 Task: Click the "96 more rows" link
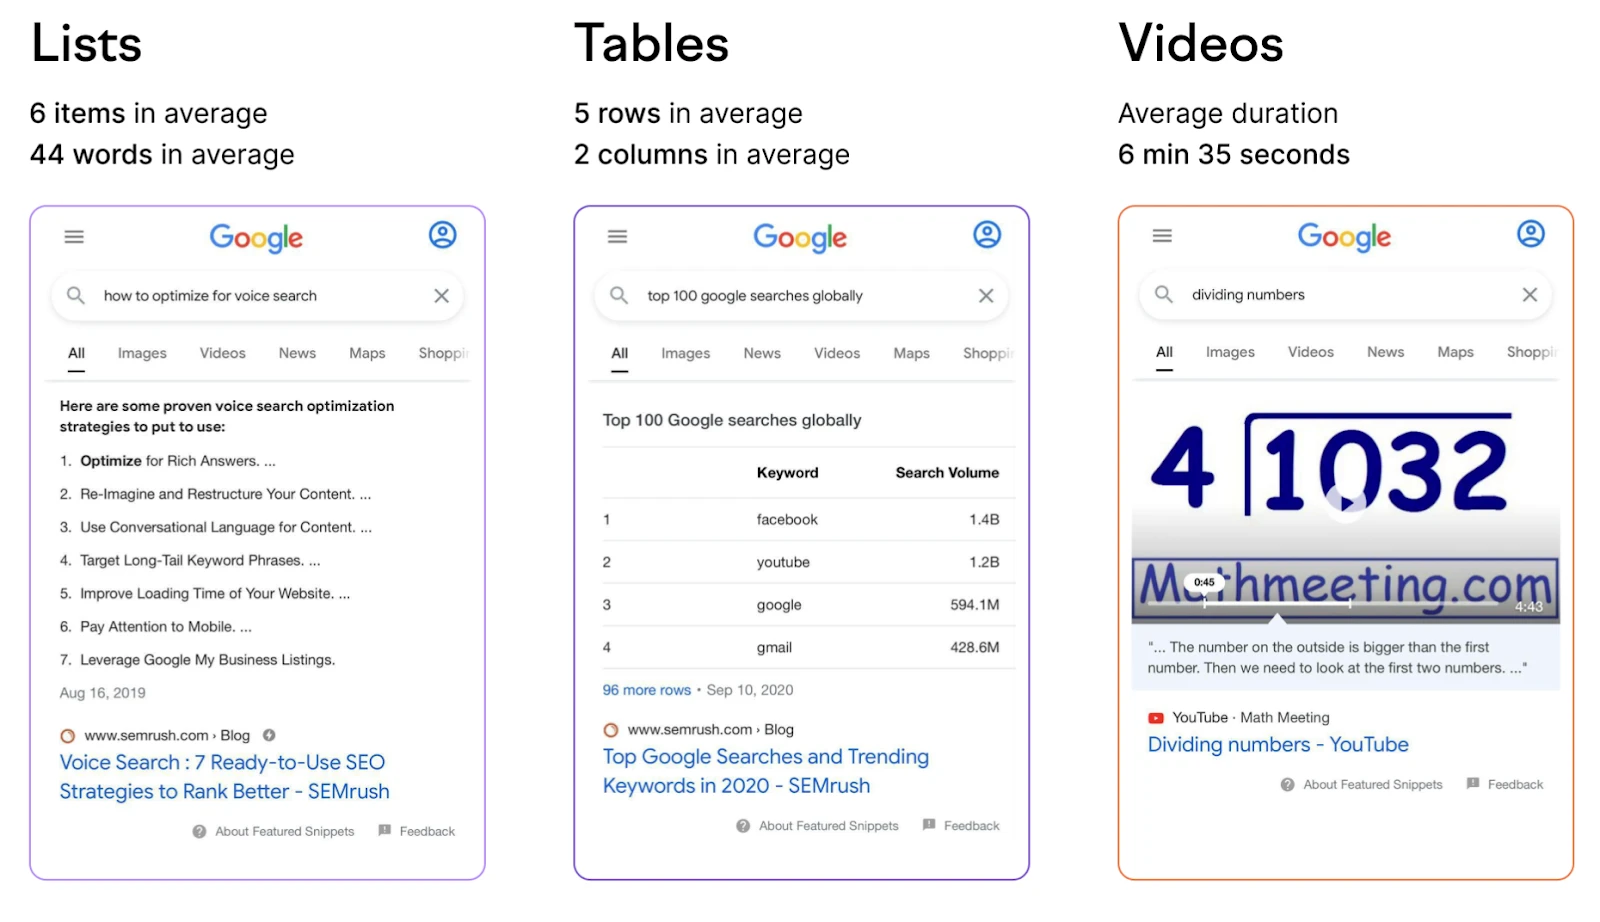[x=646, y=689]
